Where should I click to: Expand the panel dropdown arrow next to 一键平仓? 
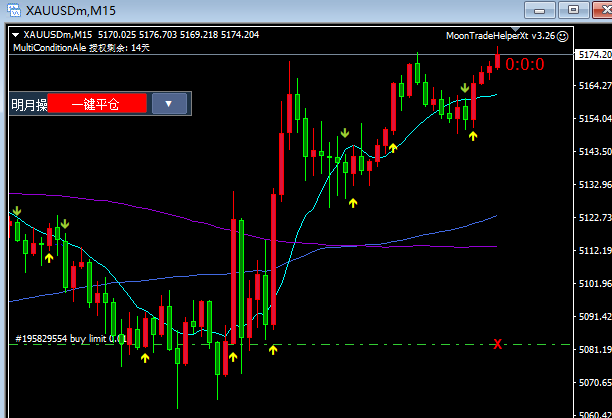169,104
